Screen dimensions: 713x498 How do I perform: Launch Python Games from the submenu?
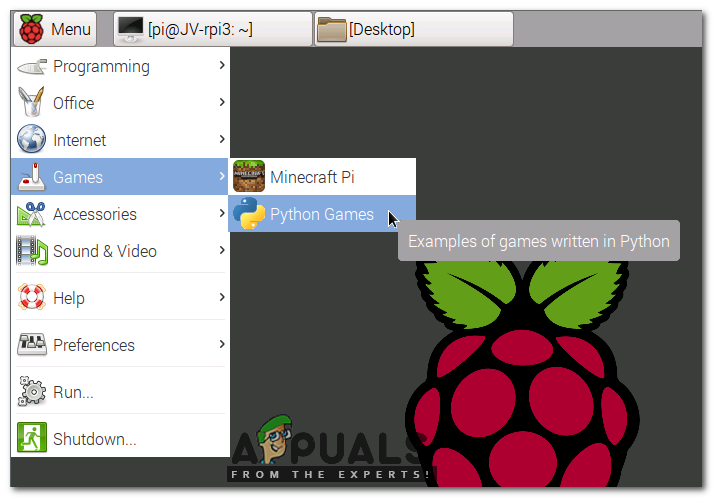click(x=322, y=214)
